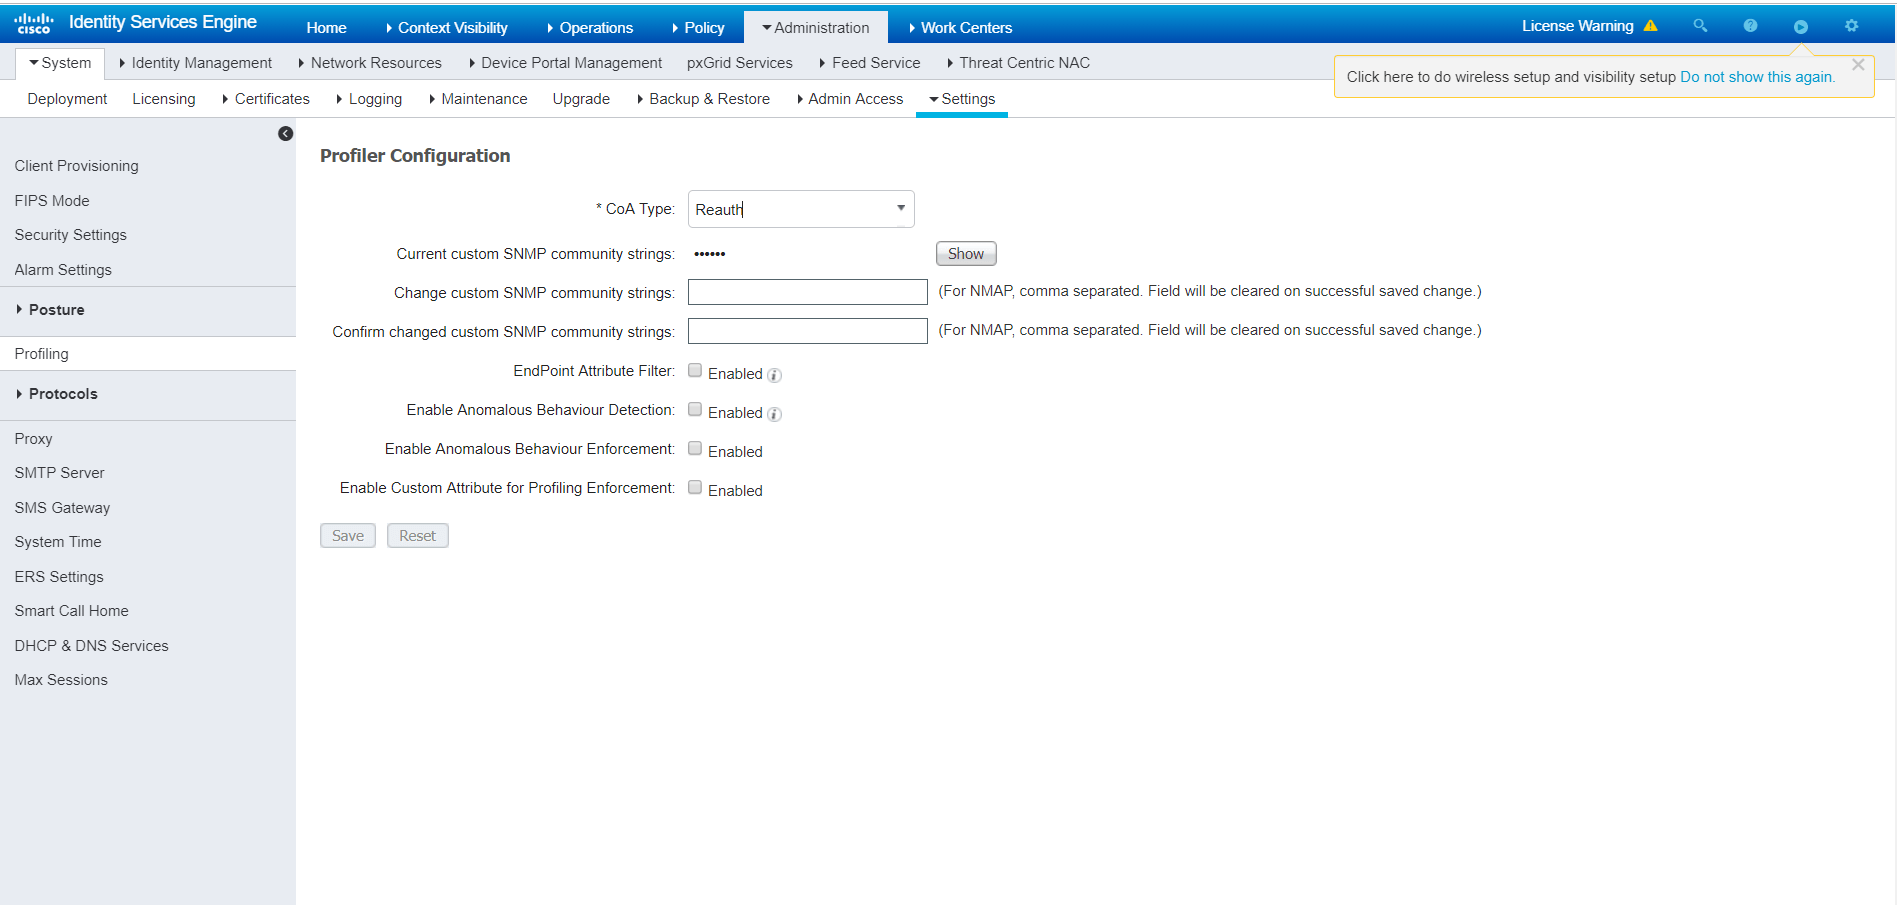
Task: Open the global search icon
Action: [x=1699, y=25]
